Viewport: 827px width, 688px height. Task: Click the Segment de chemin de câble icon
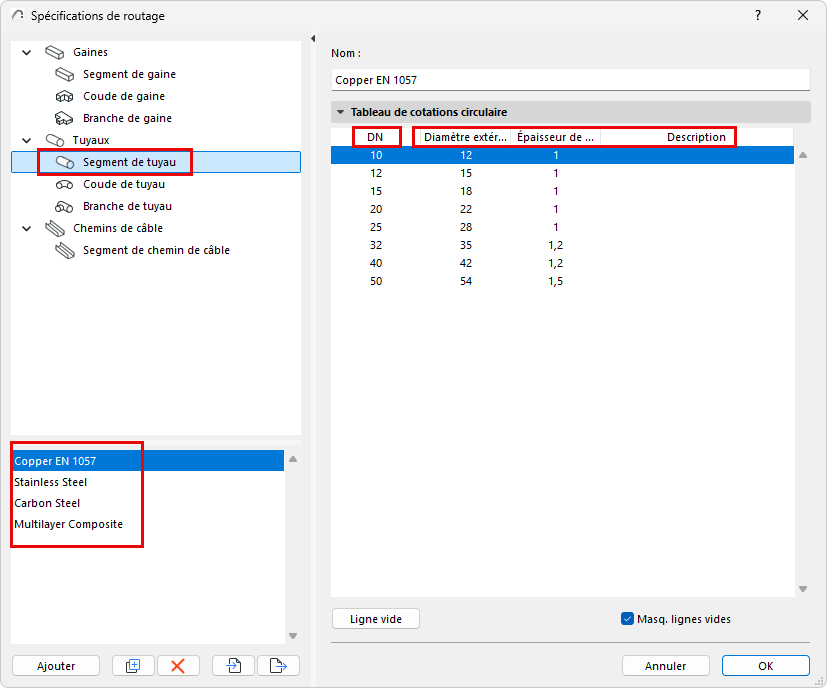[x=64, y=251]
